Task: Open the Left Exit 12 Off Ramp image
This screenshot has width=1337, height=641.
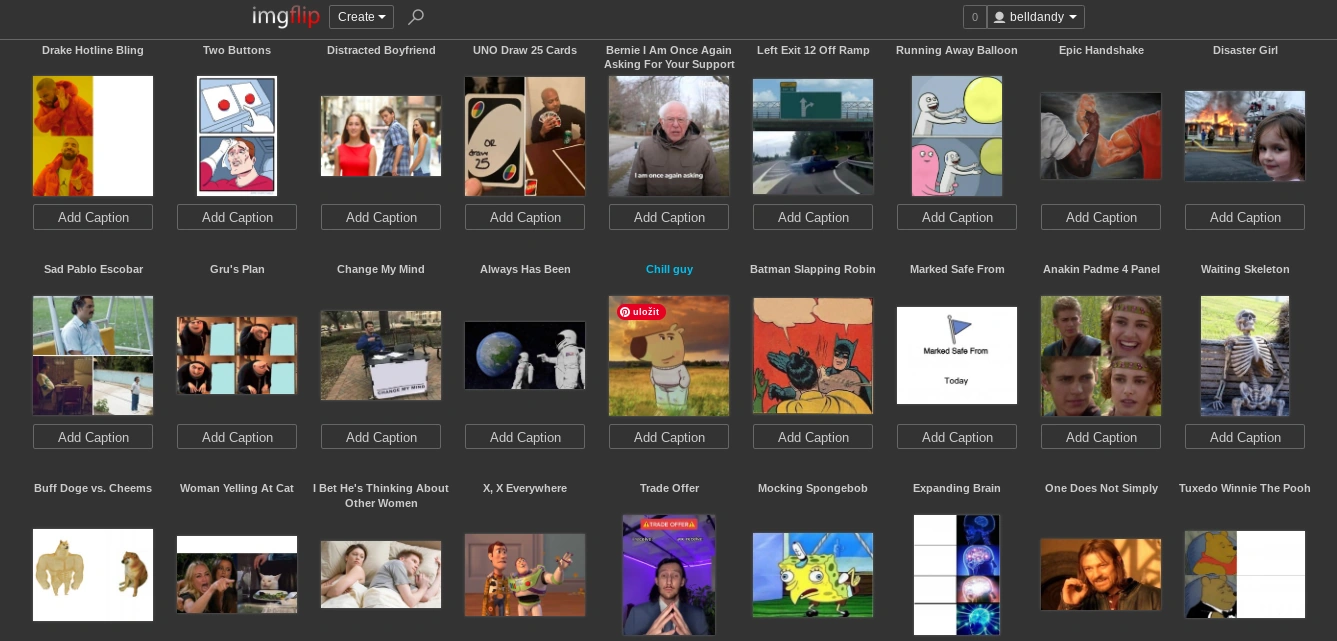Action: (x=813, y=136)
